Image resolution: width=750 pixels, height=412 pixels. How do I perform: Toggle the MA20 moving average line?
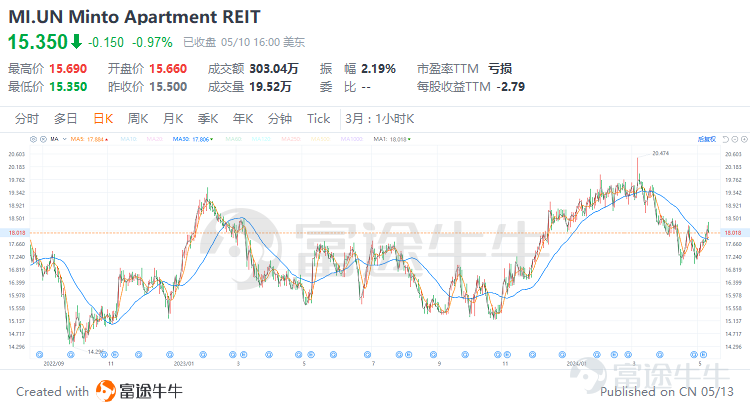154,139
